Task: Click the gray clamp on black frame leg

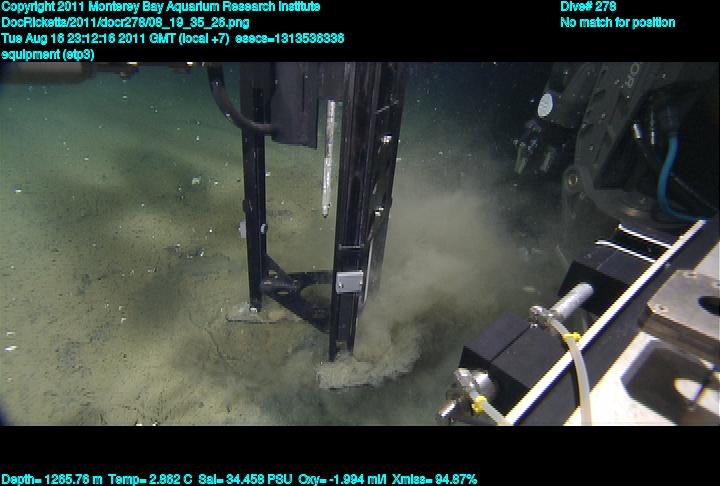Action: coord(348,282)
